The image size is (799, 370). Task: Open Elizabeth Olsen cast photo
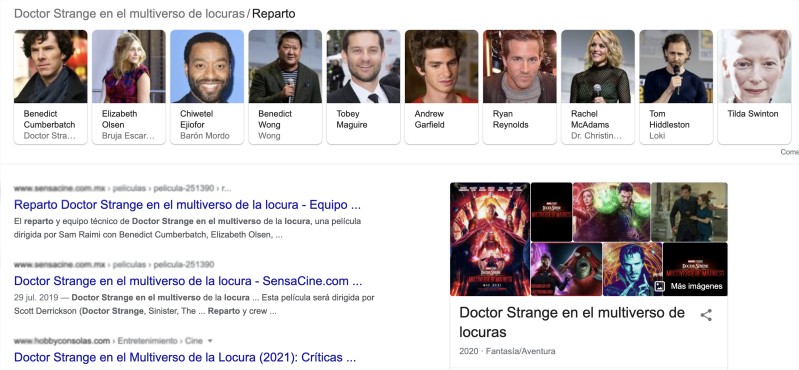click(129, 66)
